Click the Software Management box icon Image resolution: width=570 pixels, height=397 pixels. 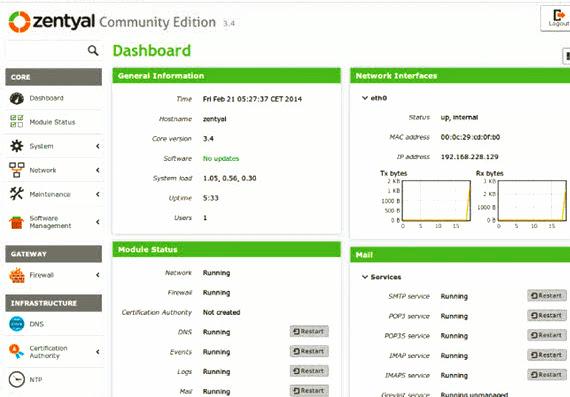pyautogui.click(x=17, y=222)
